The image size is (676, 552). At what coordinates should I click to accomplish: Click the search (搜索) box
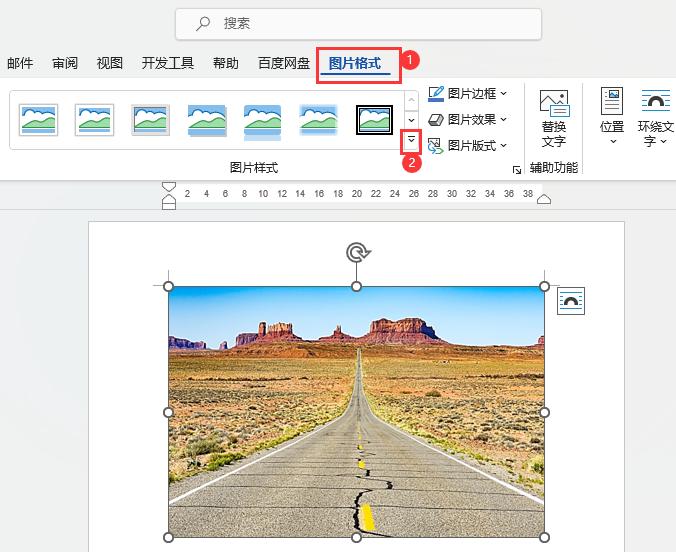(x=358, y=24)
